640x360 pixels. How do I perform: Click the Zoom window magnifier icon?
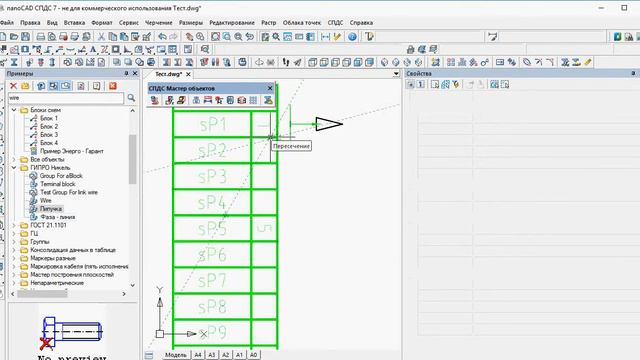click(227, 37)
